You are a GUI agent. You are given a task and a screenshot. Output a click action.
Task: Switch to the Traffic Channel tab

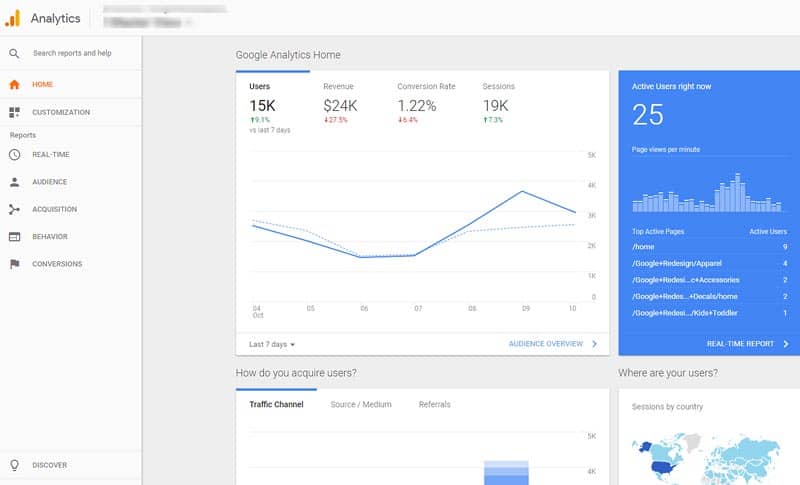tap(276, 404)
